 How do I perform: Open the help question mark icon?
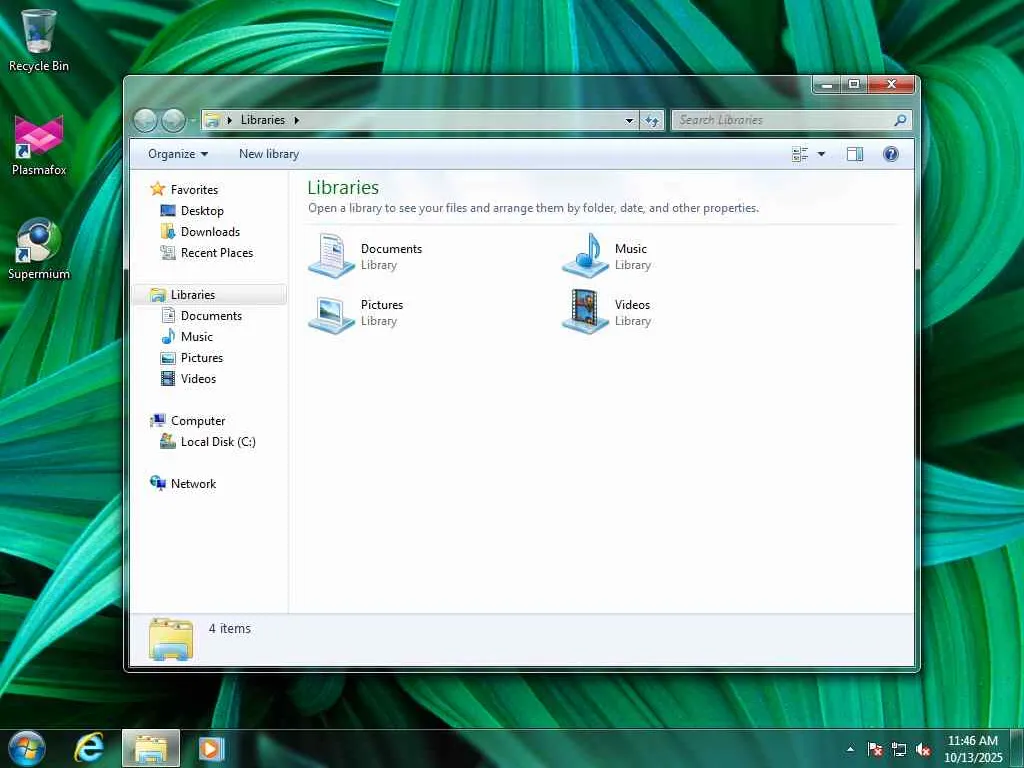891,154
